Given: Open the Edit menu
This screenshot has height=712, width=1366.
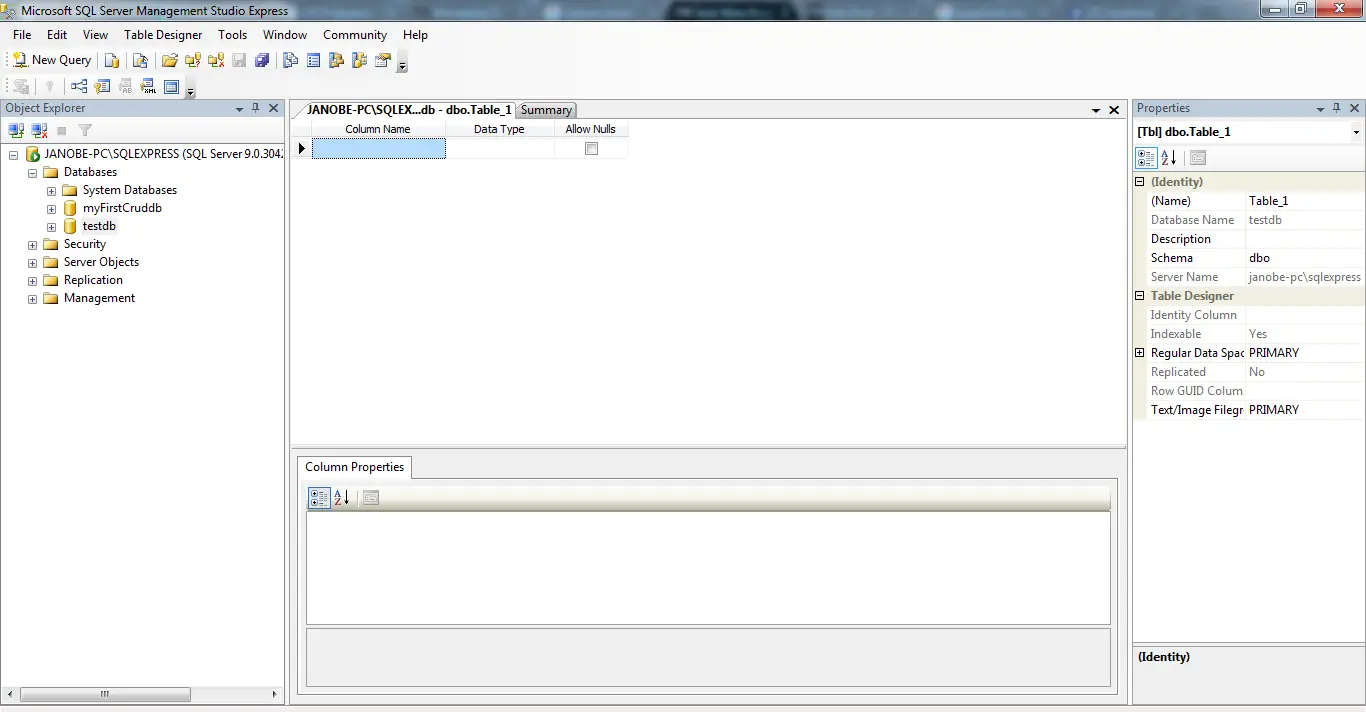Looking at the screenshot, I should tap(57, 35).
